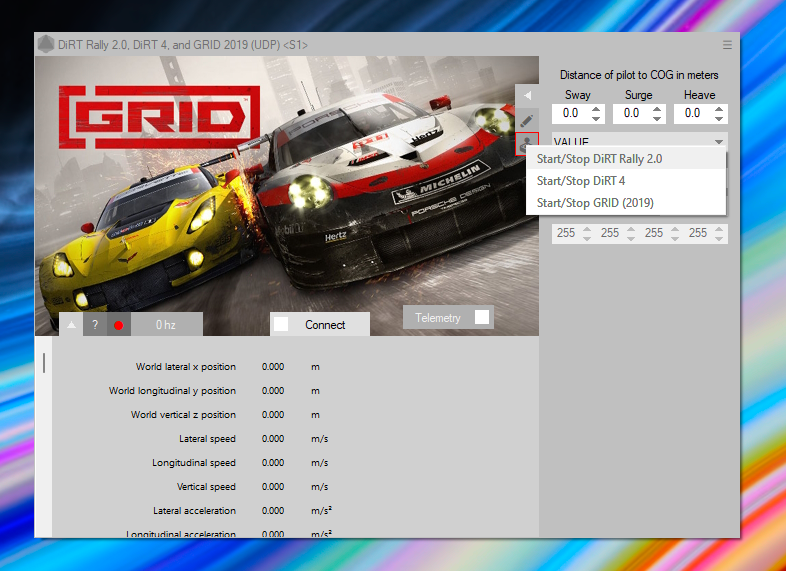Viewport: 786px width, 571px height.
Task: Click the GRID game cover image
Action: [x=287, y=196]
